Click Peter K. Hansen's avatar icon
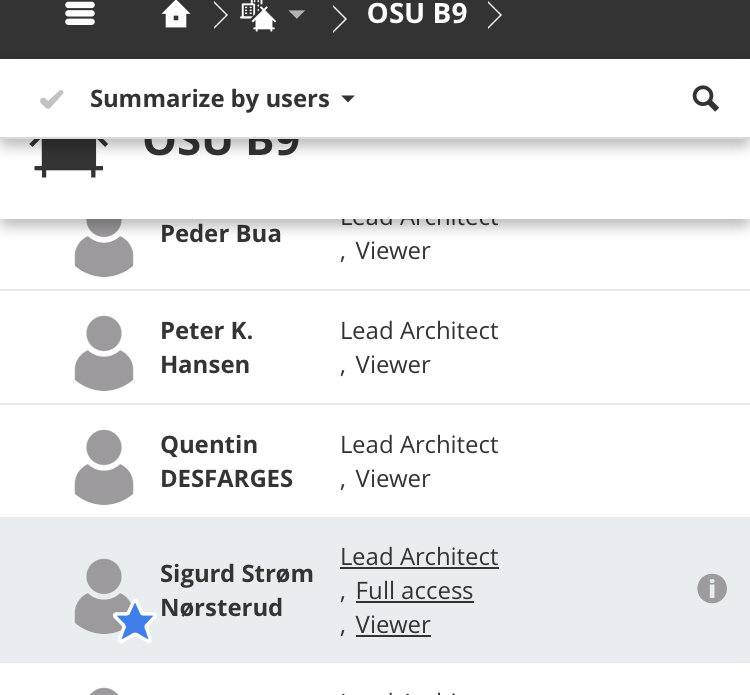750x695 pixels. point(104,352)
